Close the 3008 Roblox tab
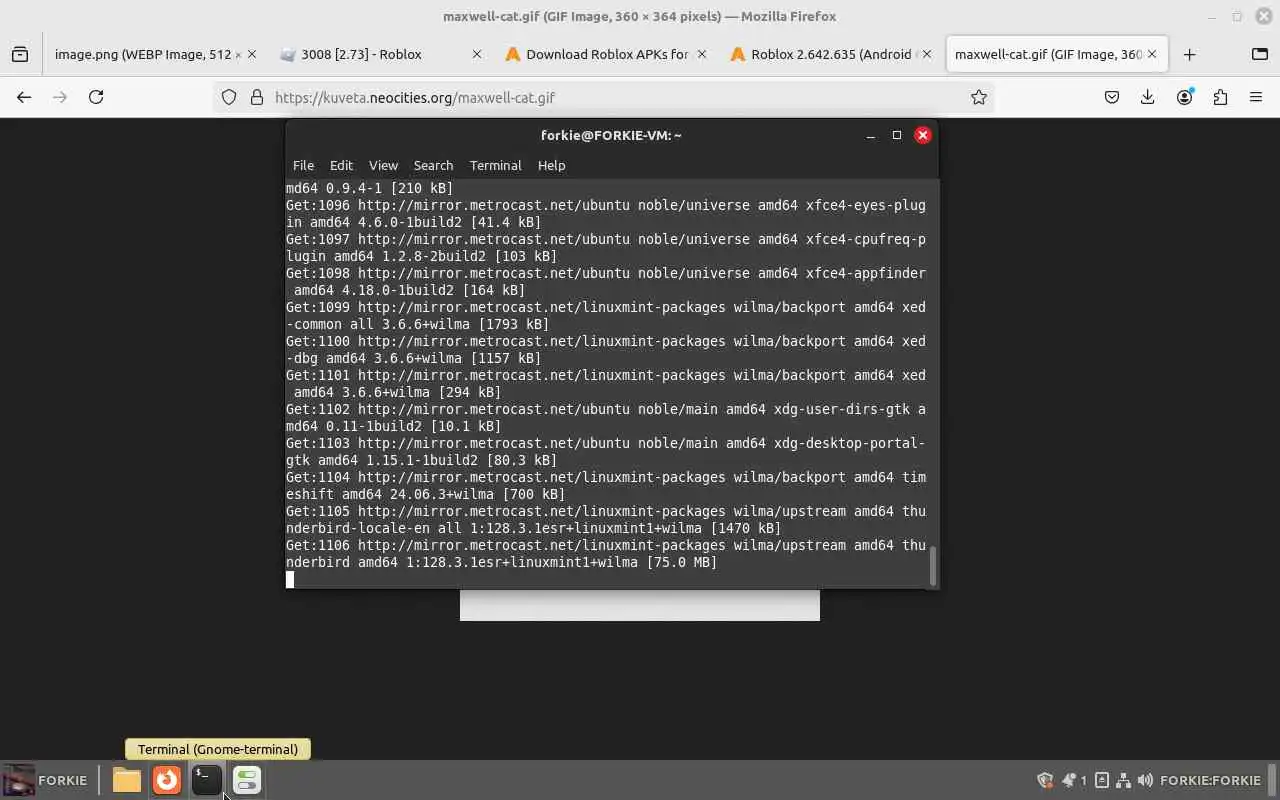The image size is (1280, 800). tap(477, 54)
